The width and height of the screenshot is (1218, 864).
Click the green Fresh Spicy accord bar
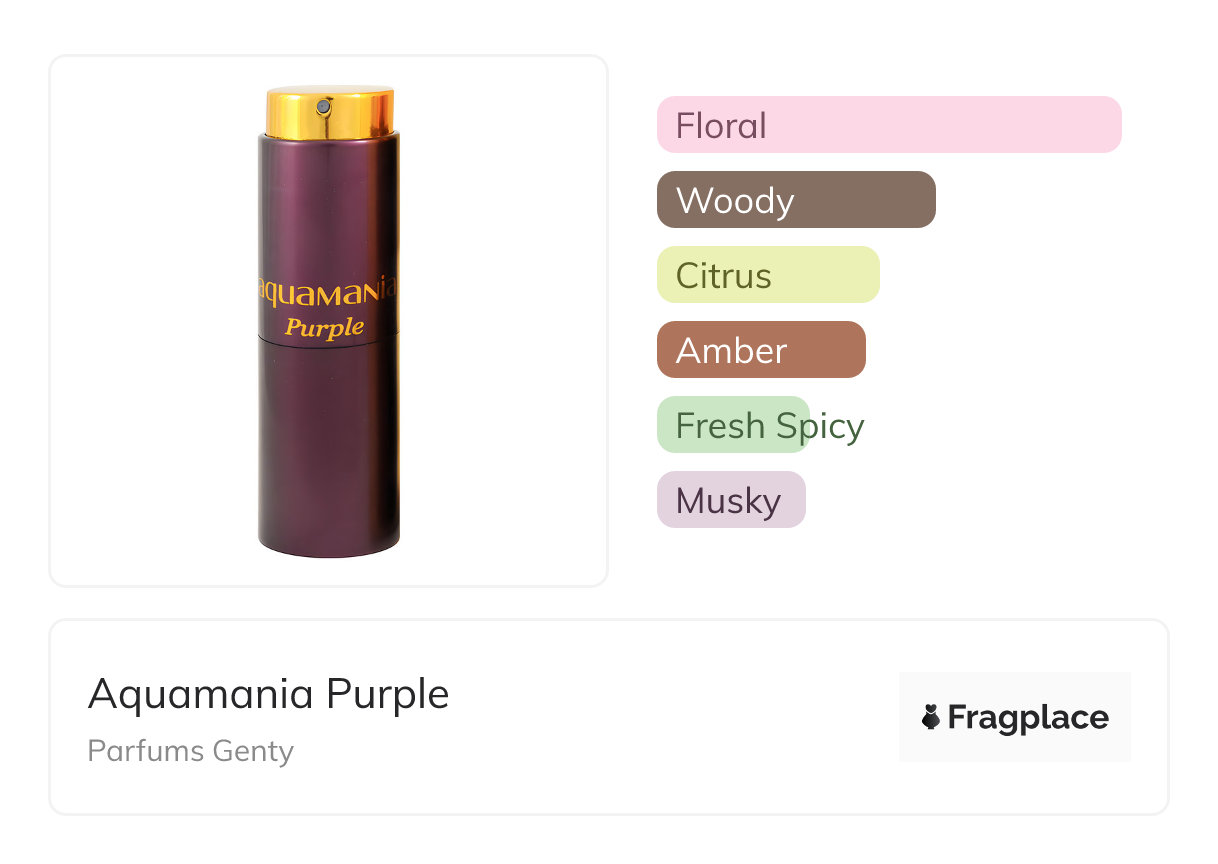pos(732,425)
